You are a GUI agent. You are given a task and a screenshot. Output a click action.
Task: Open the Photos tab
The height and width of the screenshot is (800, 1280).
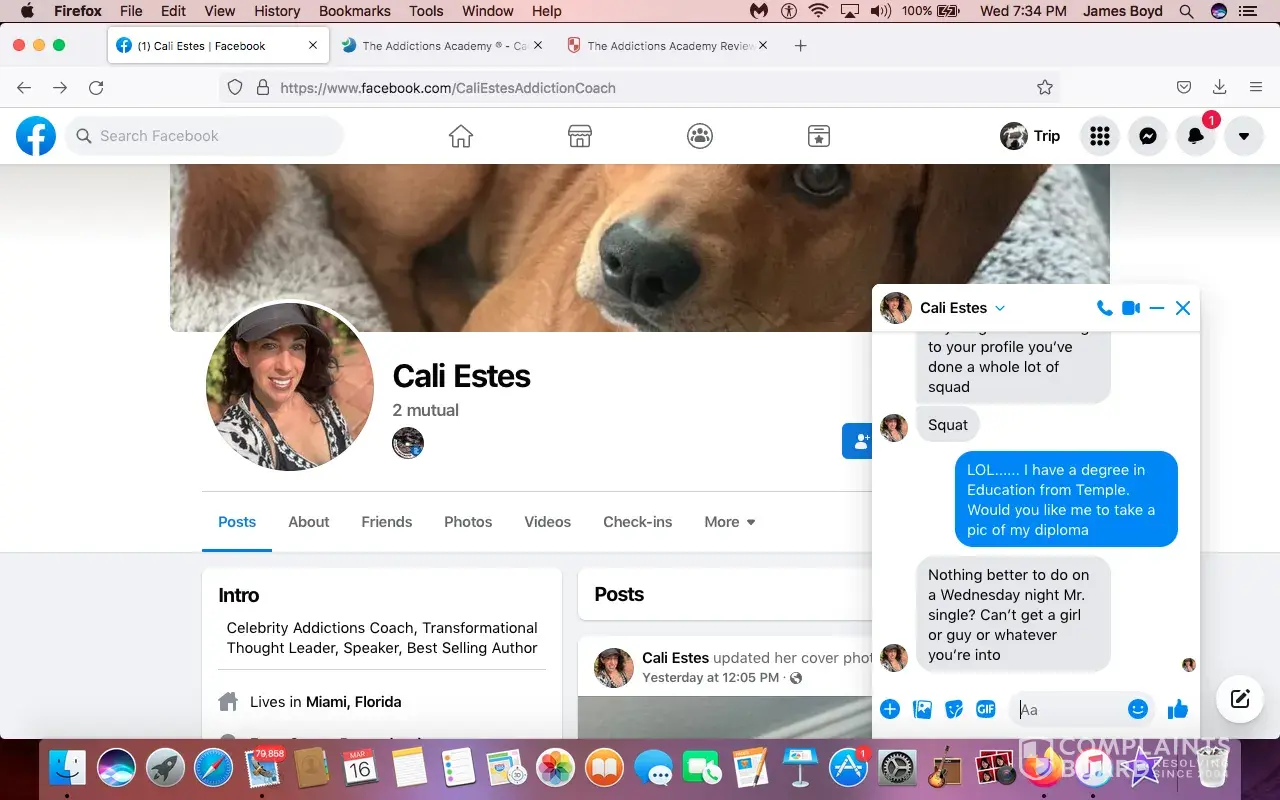coord(468,522)
